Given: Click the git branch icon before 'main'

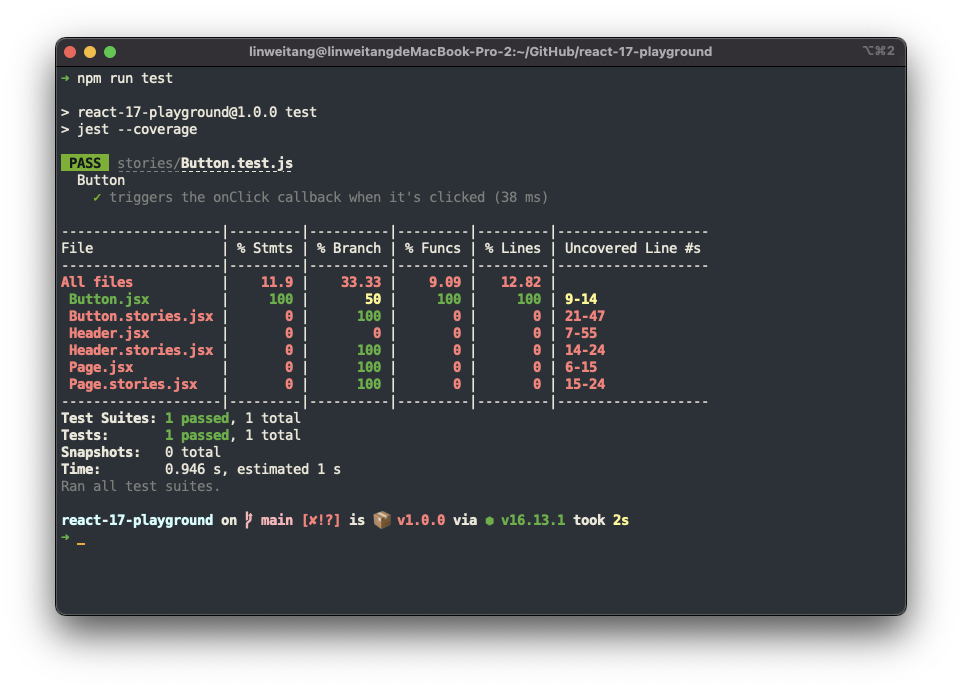Looking at the screenshot, I should pos(249,520).
